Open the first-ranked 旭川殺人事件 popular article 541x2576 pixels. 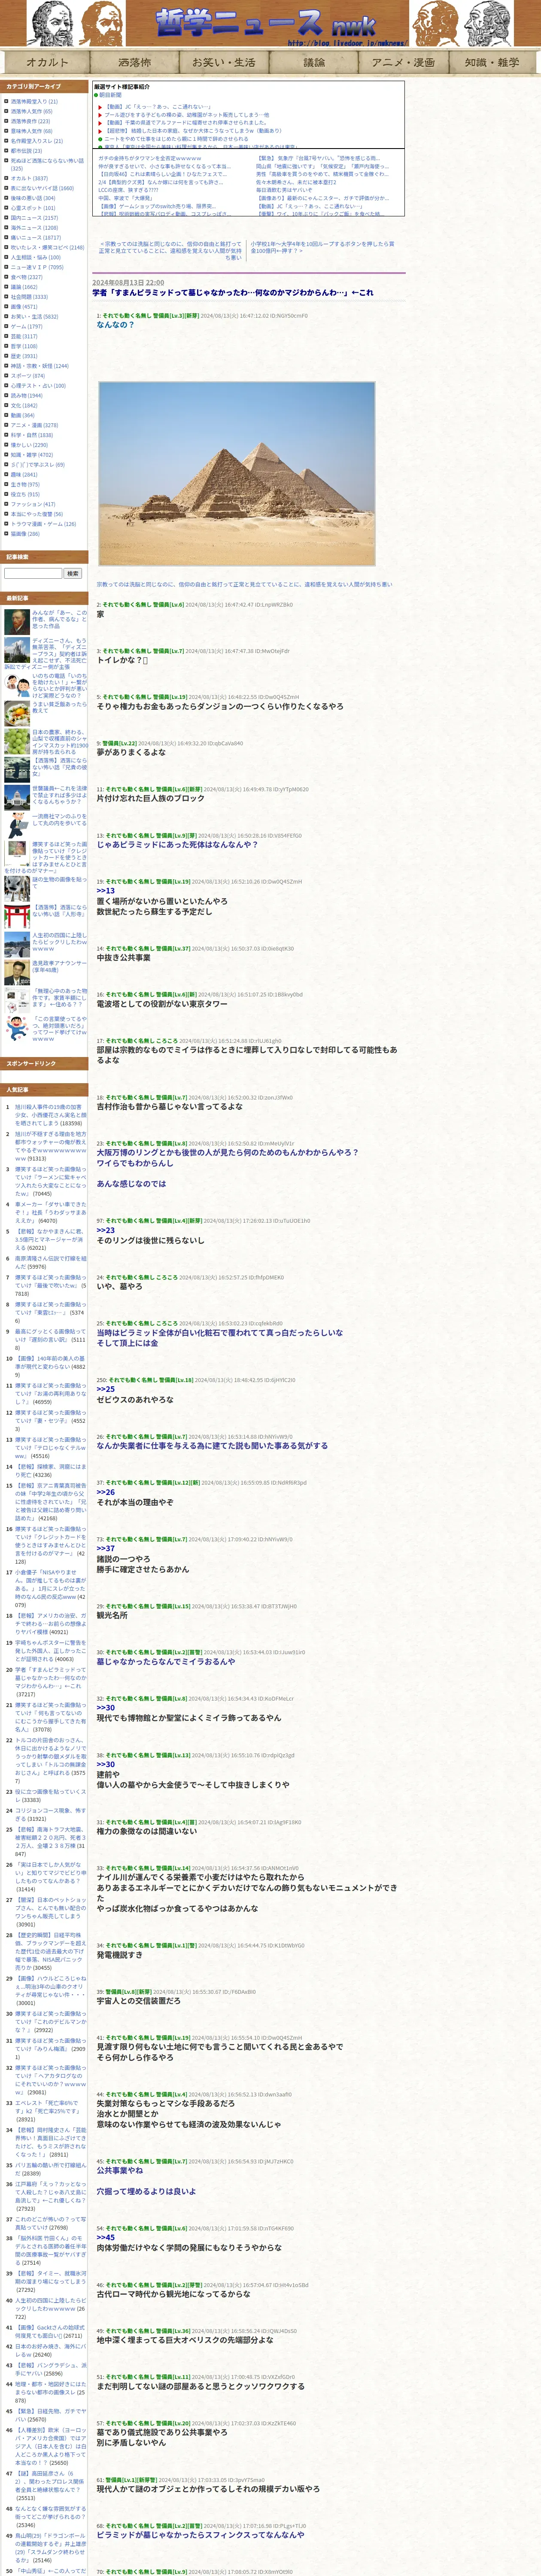click(50, 1115)
